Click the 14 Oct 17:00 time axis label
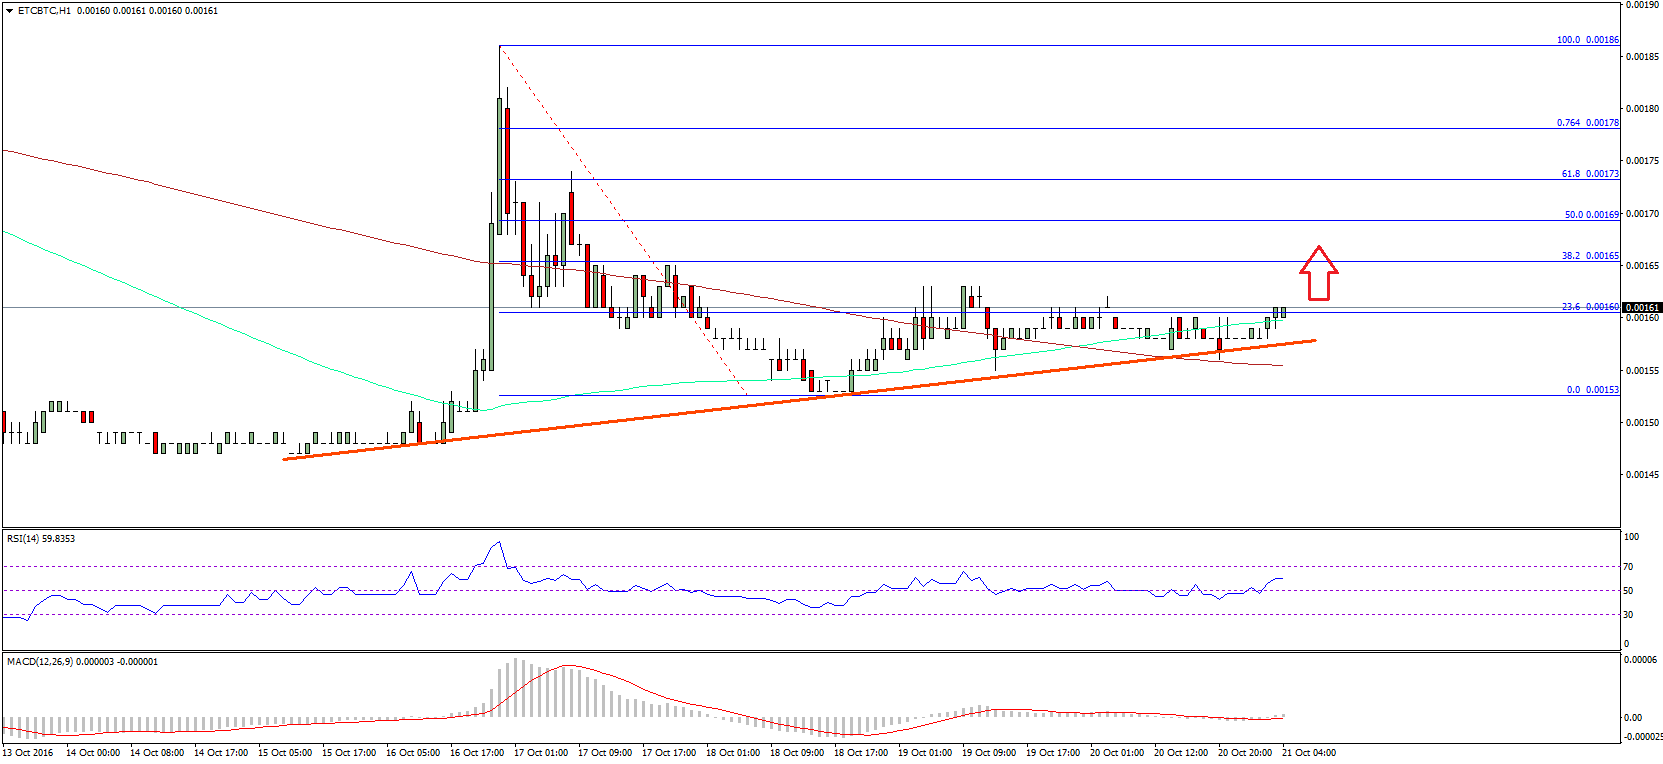1663x764 pixels. pos(221,753)
